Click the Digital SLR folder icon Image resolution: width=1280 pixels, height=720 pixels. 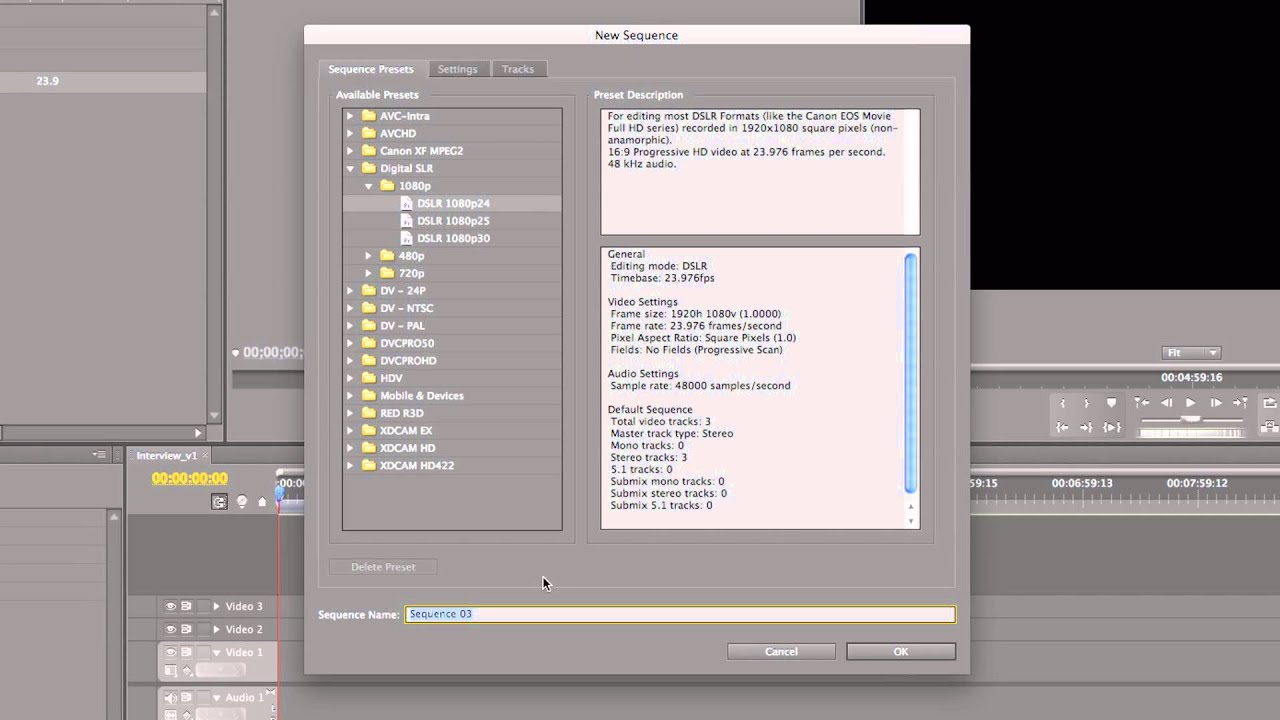pos(369,168)
